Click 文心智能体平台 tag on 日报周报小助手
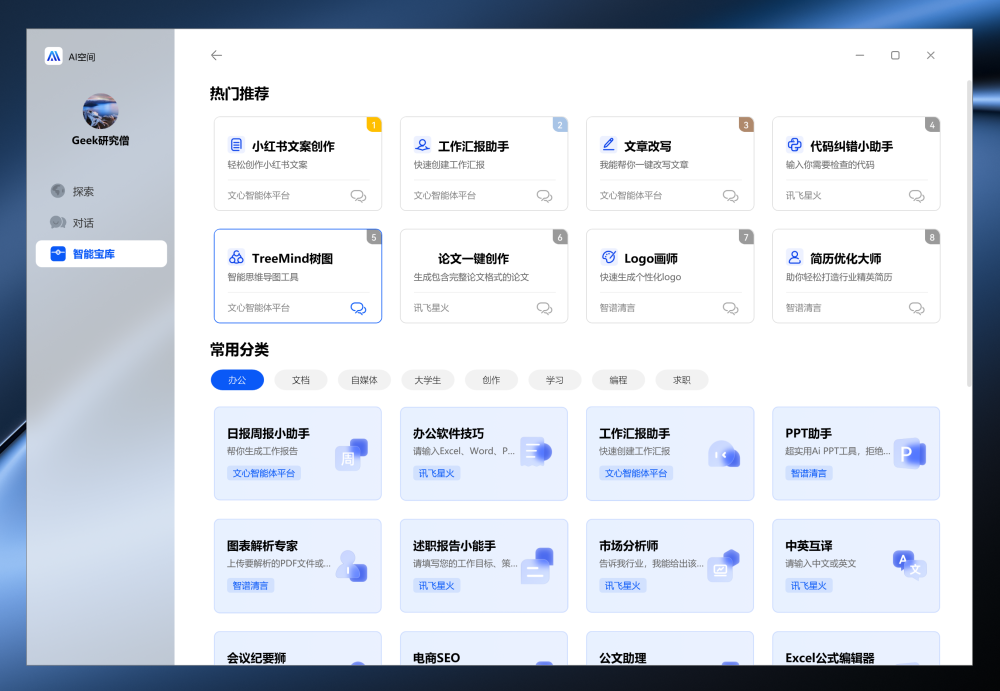Viewport: 1000px width, 691px height. [263, 473]
